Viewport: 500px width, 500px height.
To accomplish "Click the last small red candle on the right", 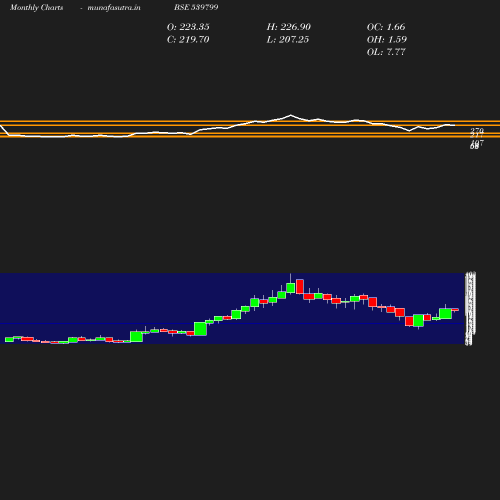I will pyautogui.click(x=455, y=310).
